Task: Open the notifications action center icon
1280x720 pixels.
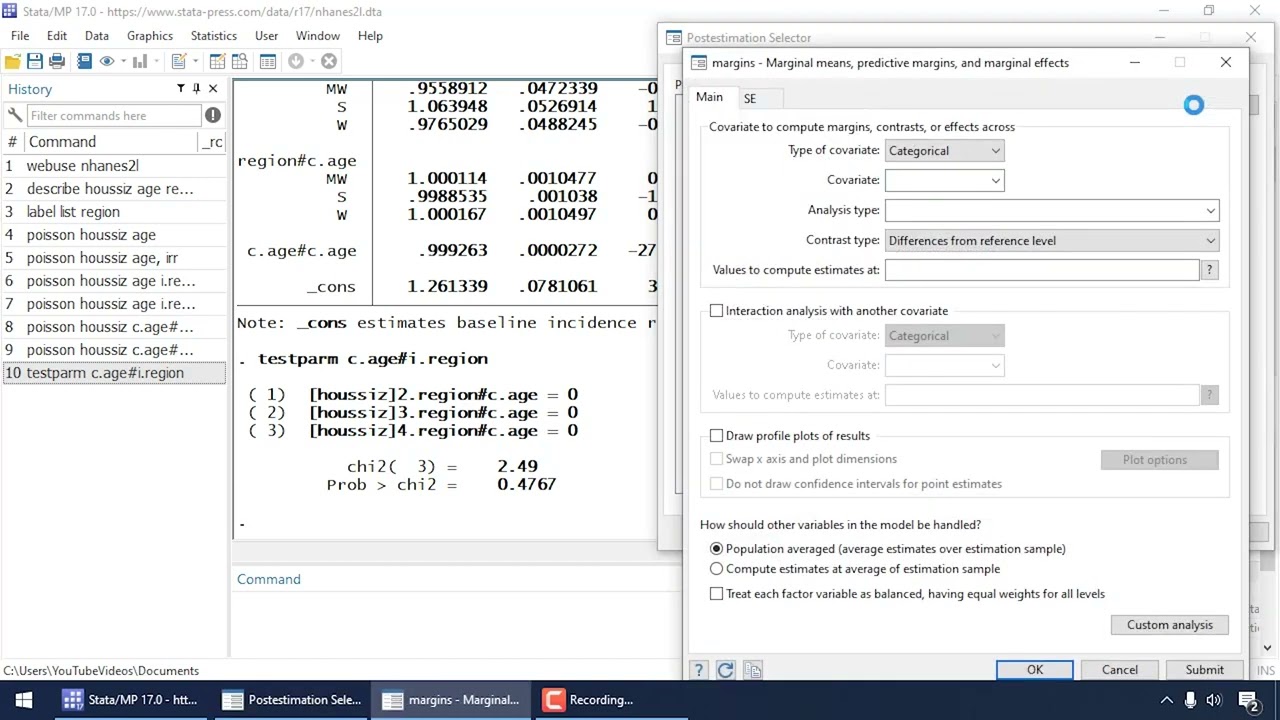Action: tap(1248, 700)
